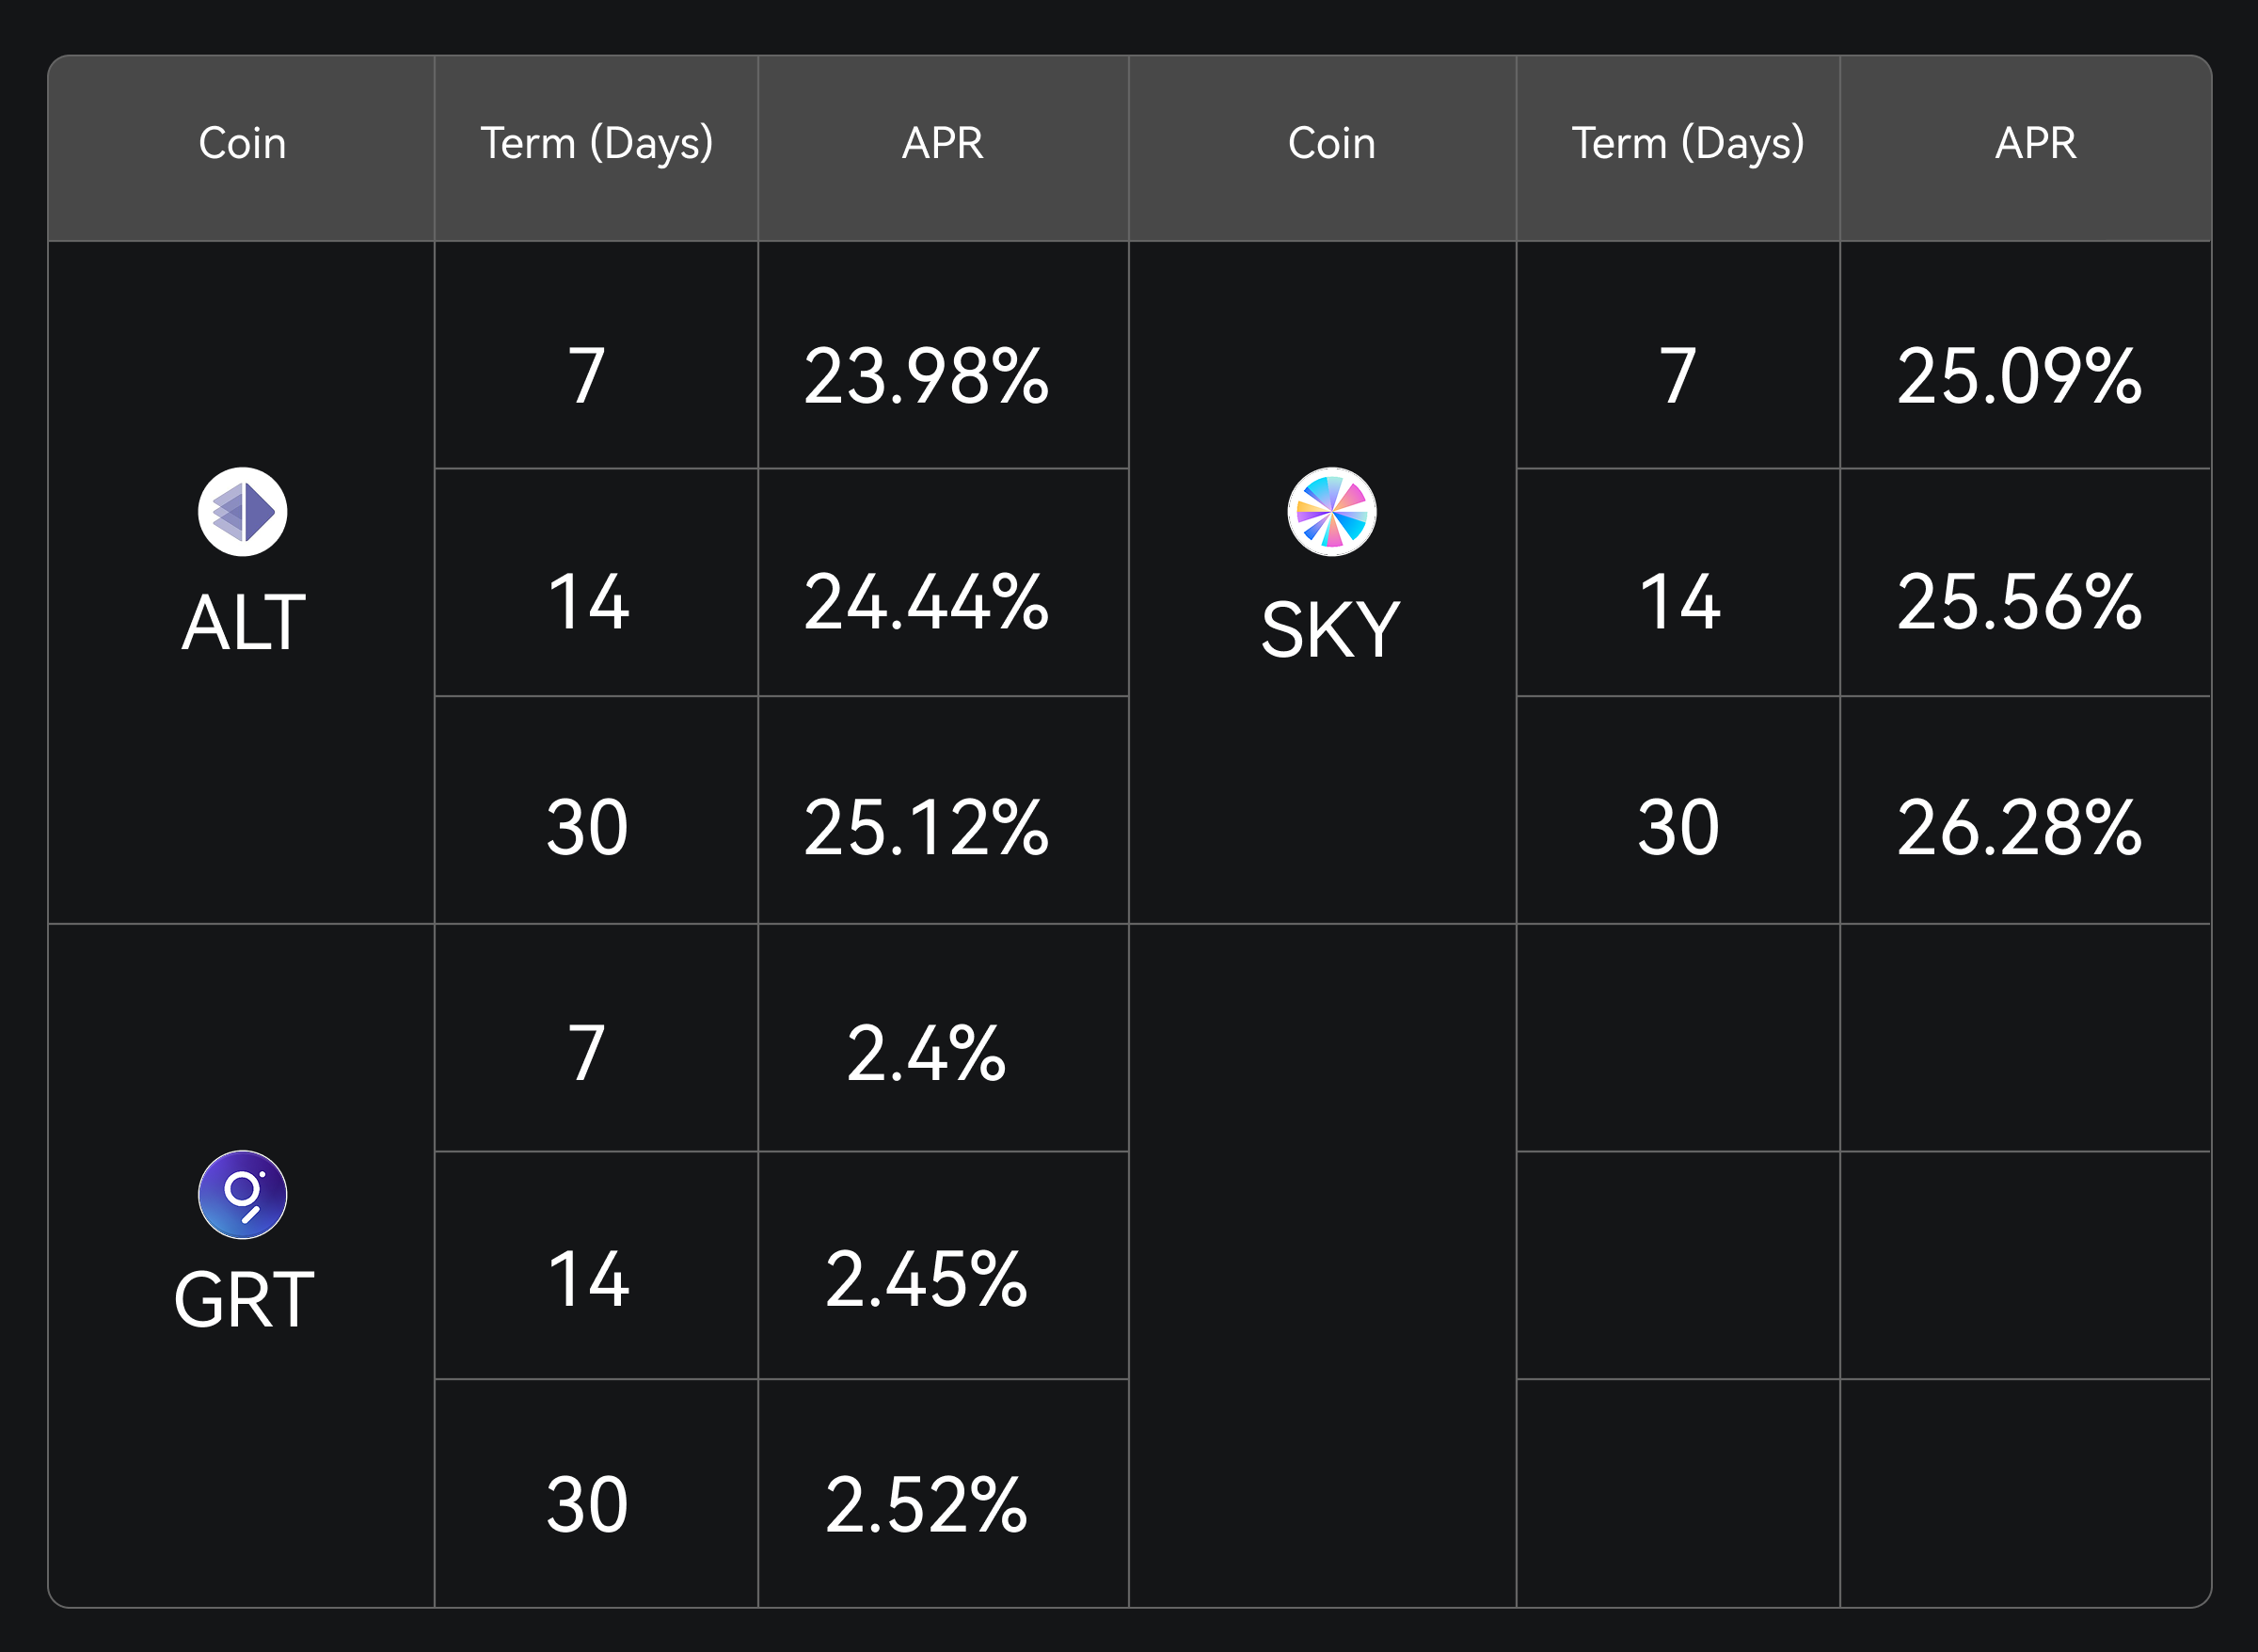This screenshot has height=1652, width=2258.
Task: Select the 30-day term for ALT
Action: coord(587,828)
